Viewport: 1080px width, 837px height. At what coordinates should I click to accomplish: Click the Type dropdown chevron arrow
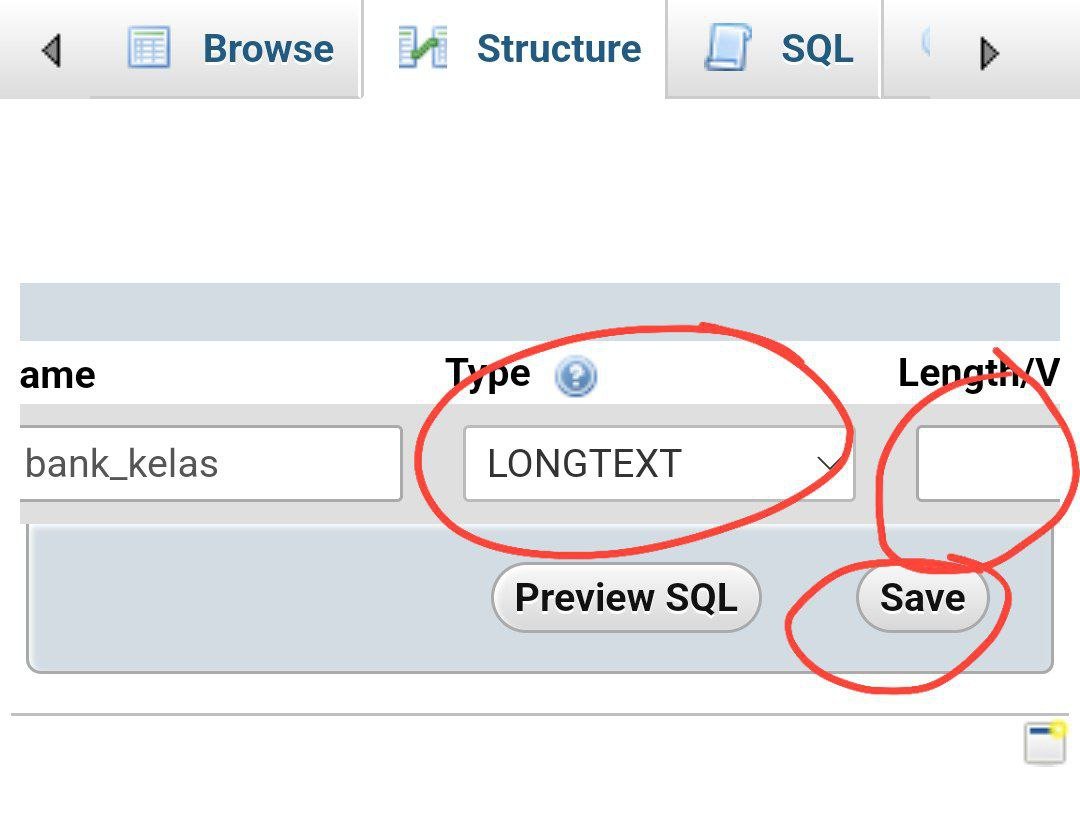pyautogui.click(x=828, y=465)
